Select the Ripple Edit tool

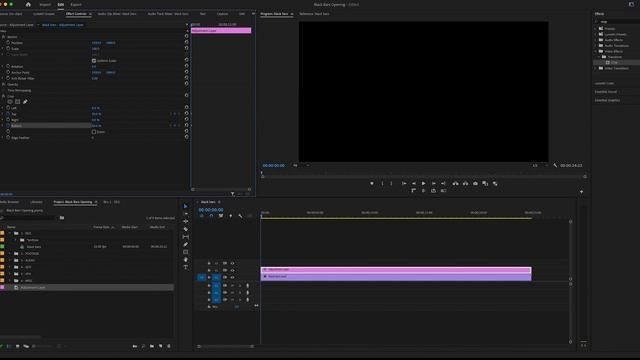186,221
